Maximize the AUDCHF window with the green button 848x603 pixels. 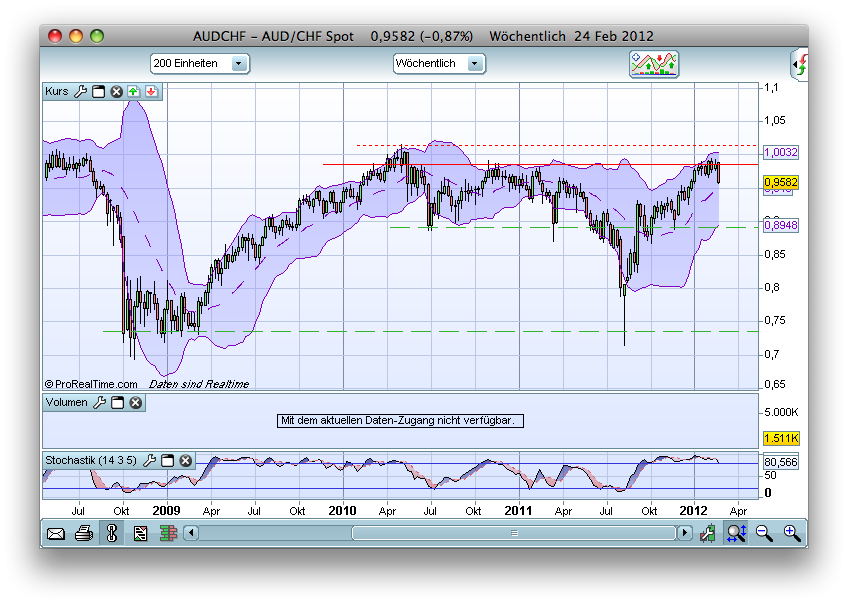tap(97, 36)
